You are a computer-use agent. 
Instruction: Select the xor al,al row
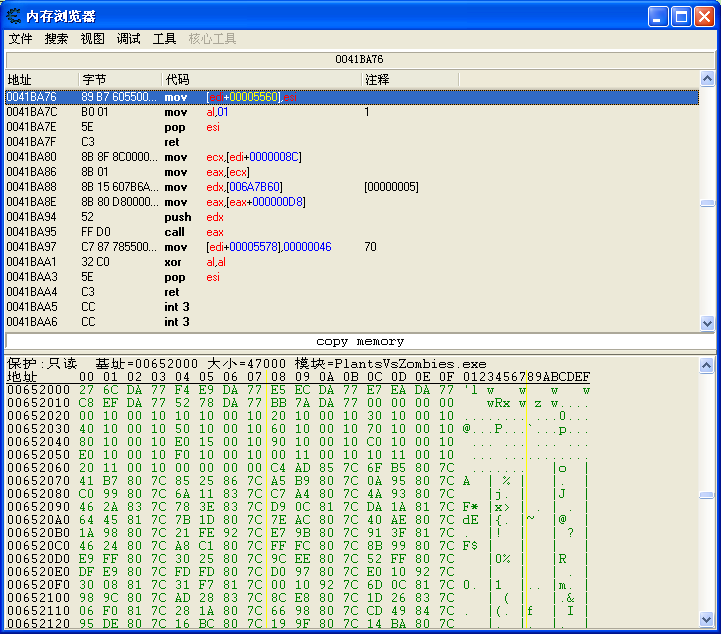[x=352, y=262]
